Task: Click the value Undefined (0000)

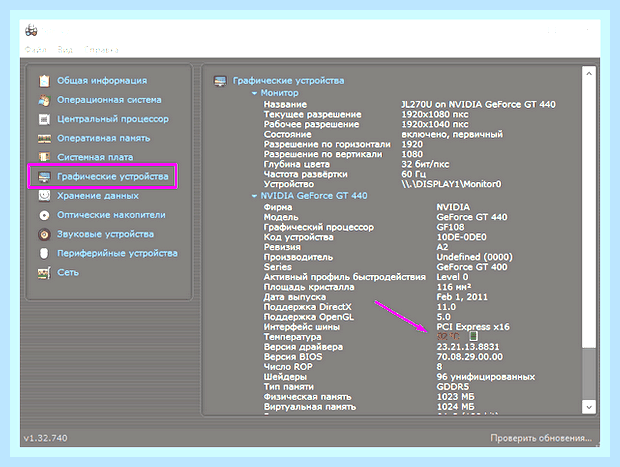Action: 474,257
